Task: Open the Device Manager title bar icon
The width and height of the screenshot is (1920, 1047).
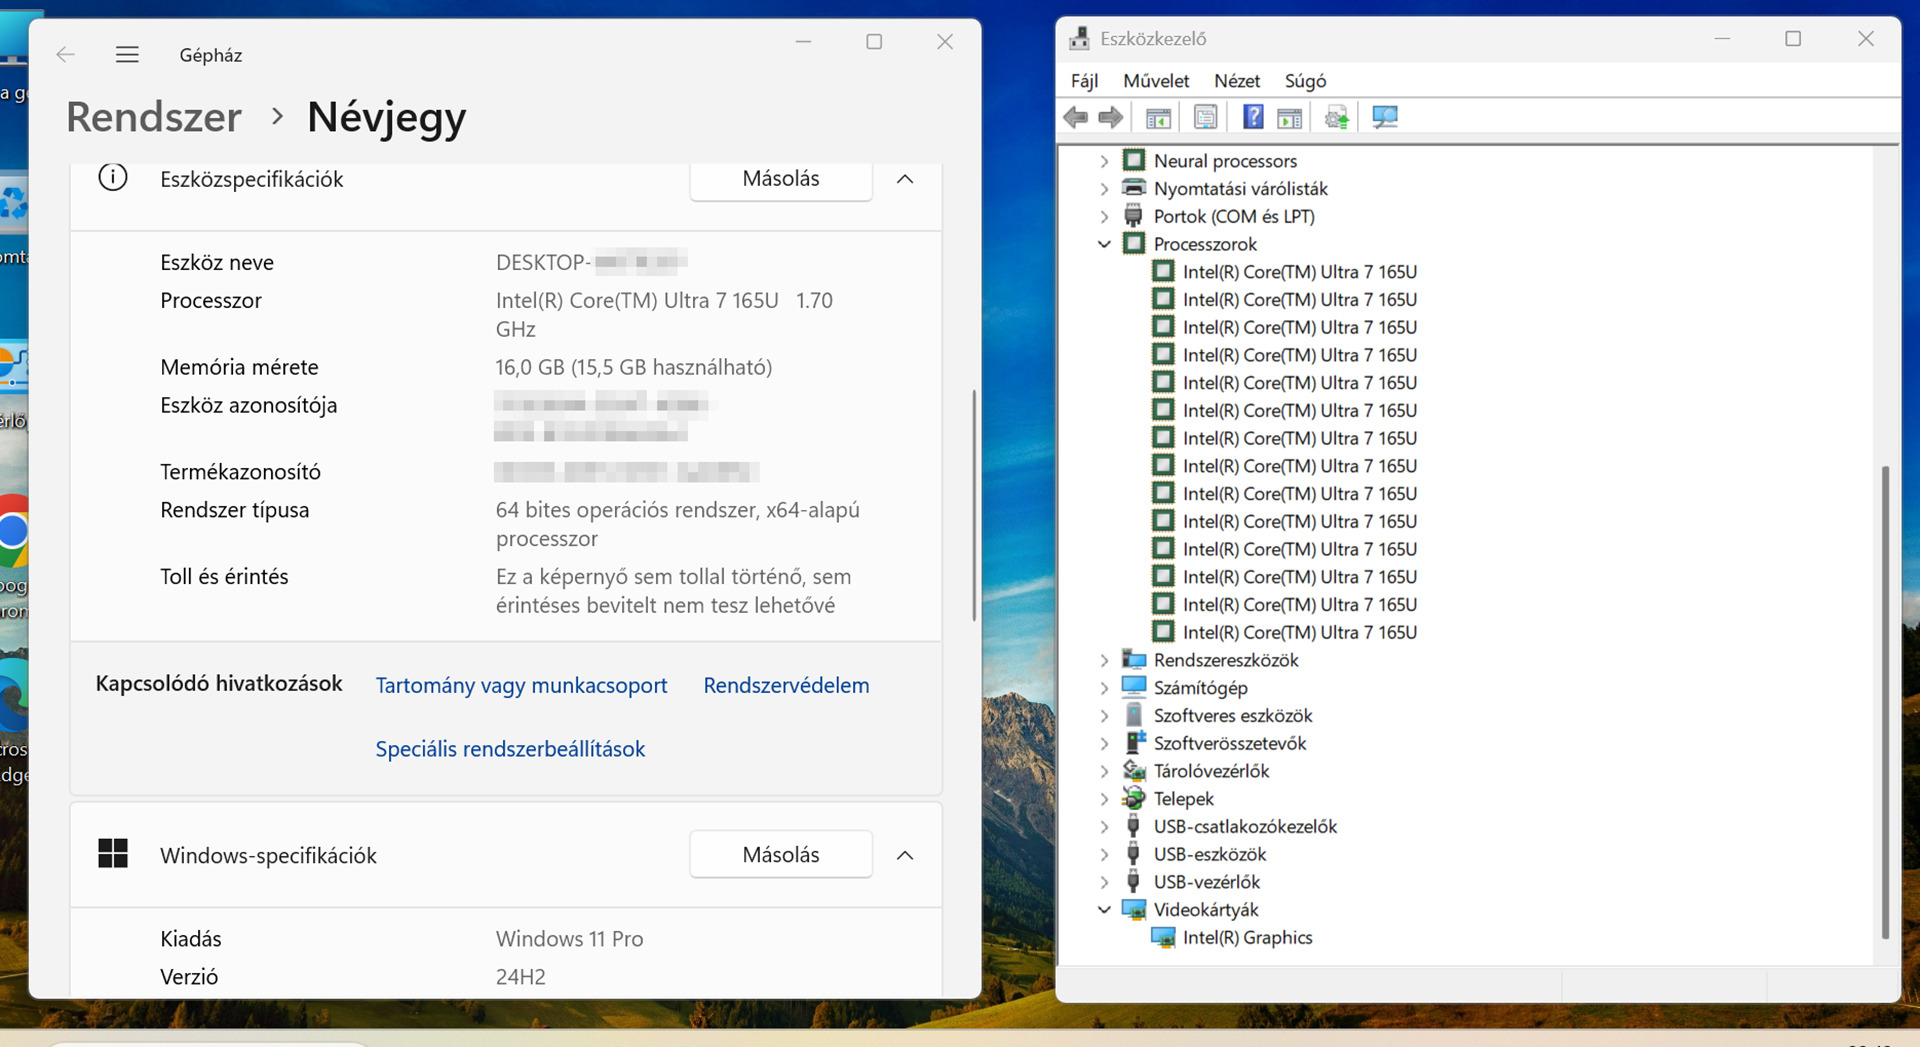Action: [1080, 39]
